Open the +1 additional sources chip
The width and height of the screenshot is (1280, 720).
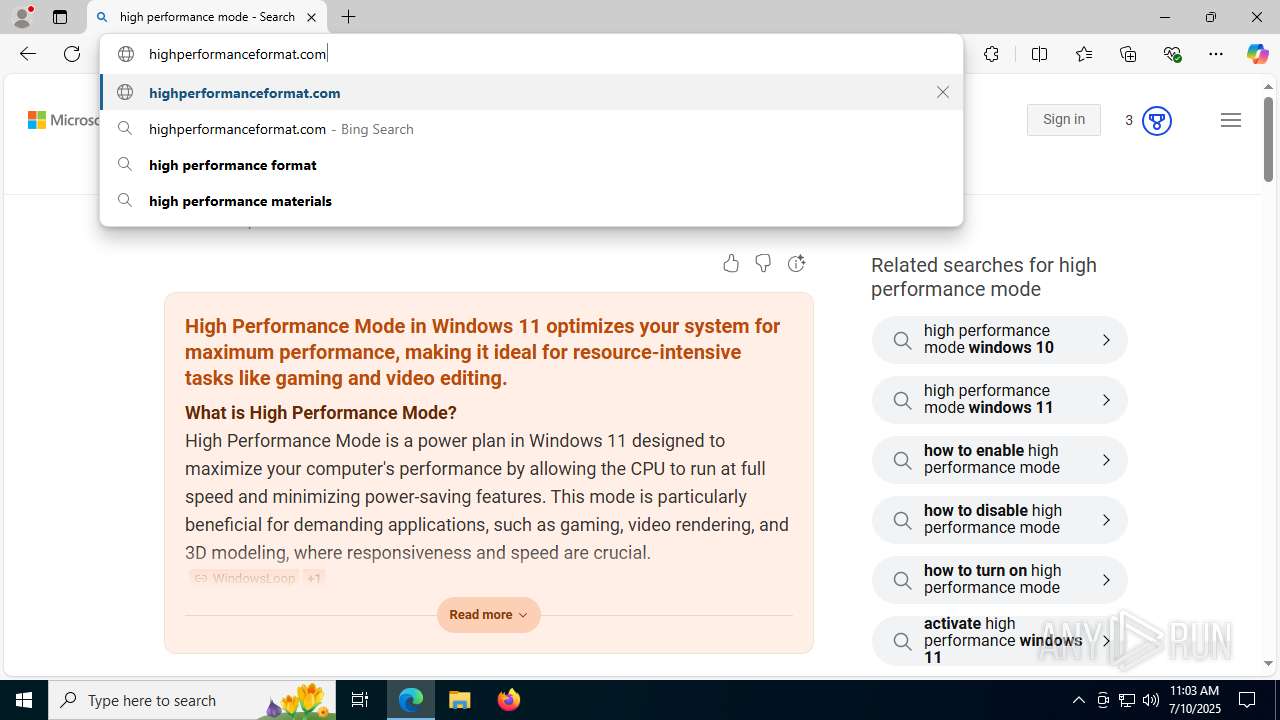tap(314, 578)
